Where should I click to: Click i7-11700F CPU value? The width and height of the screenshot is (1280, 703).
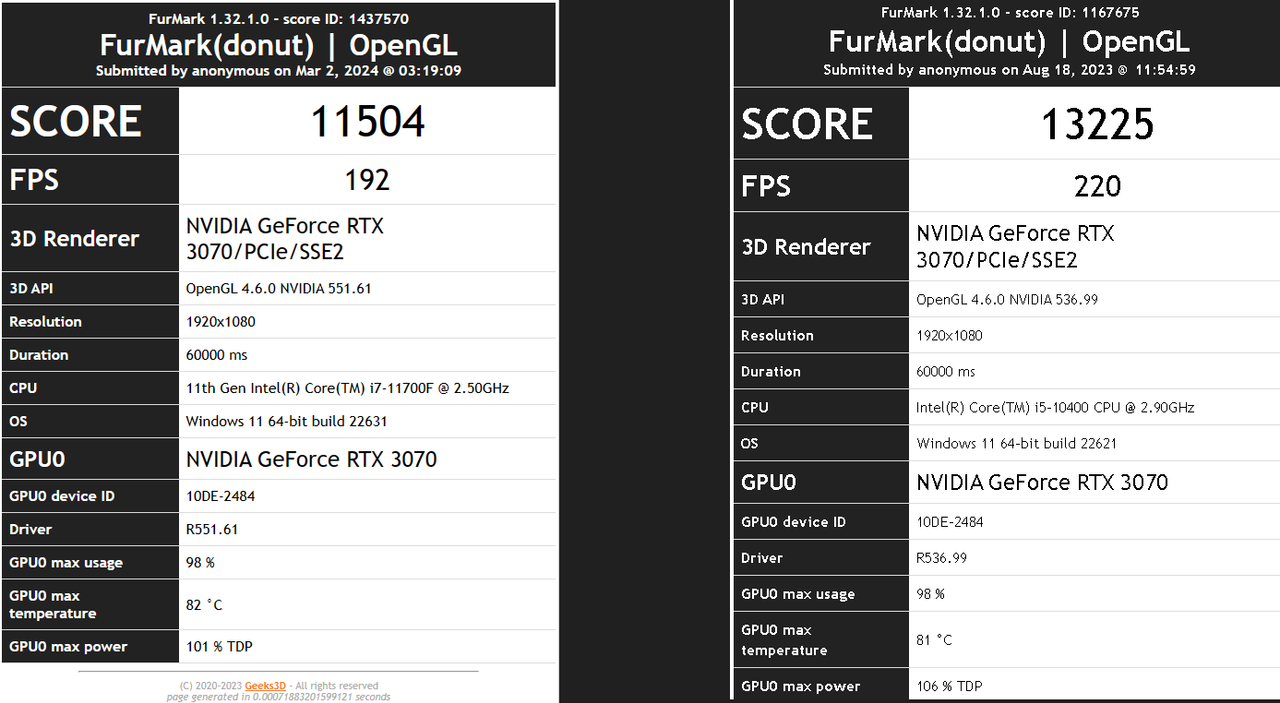point(347,388)
